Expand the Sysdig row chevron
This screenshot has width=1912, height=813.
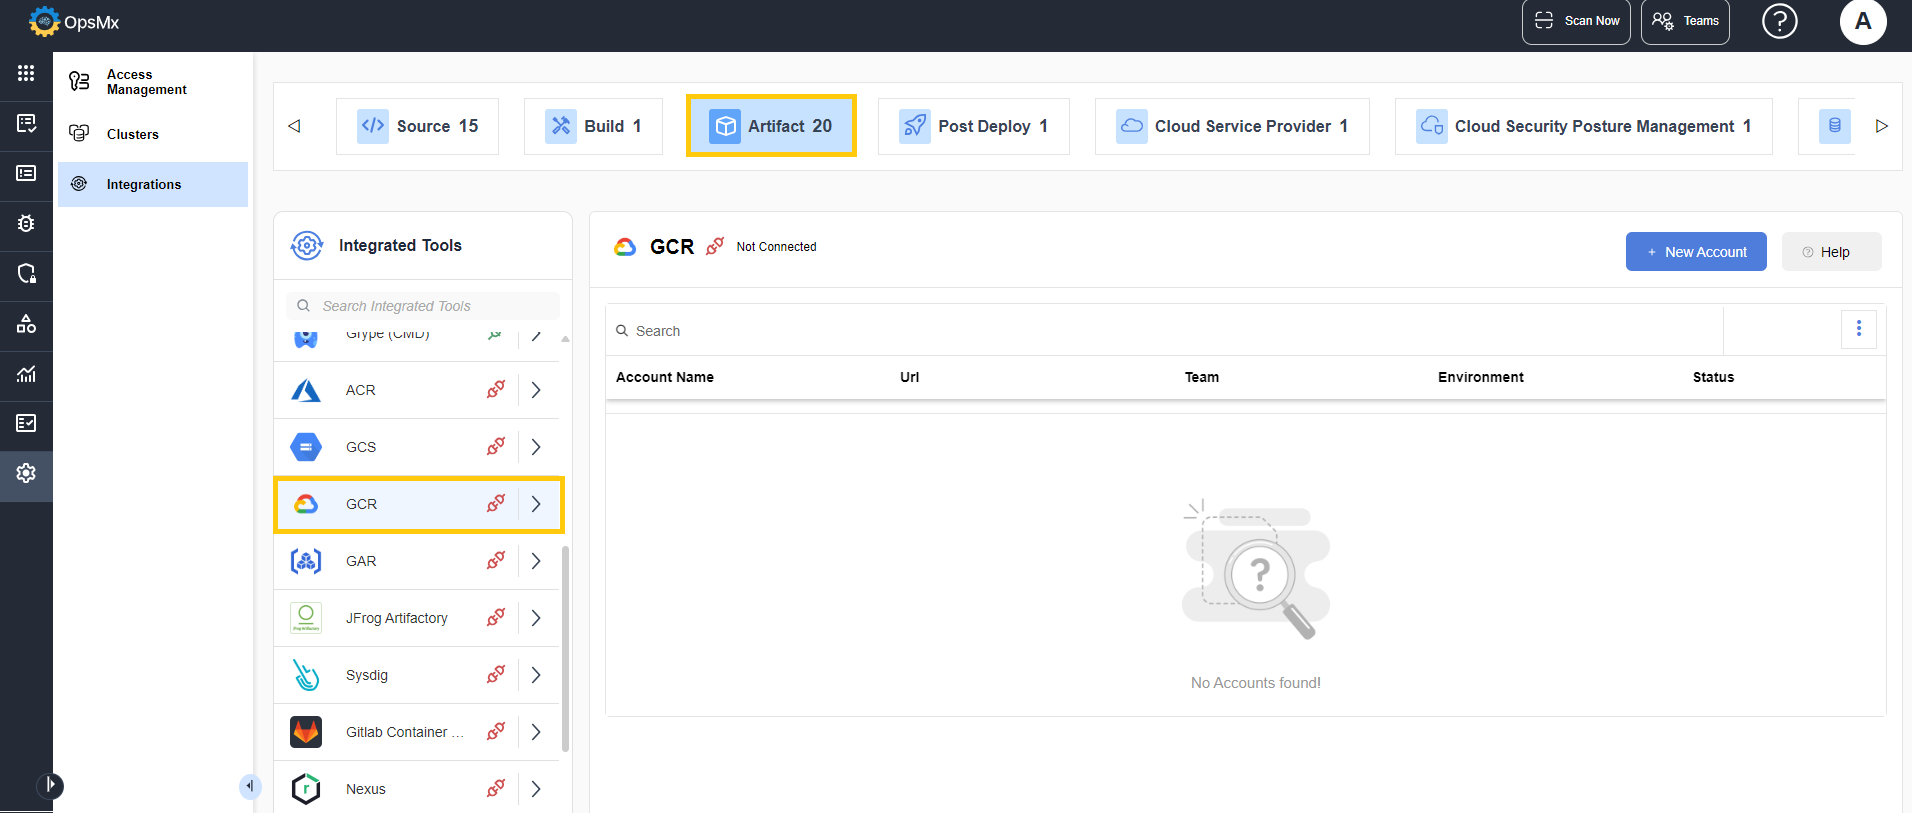coord(536,675)
